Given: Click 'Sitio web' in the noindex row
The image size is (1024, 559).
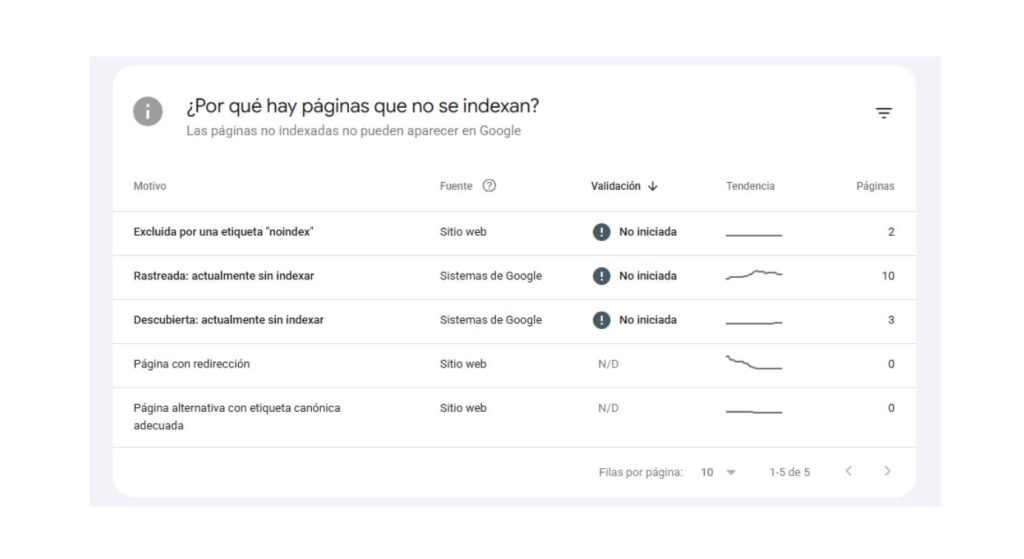Looking at the screenshot, I should [x=463, y=232].
